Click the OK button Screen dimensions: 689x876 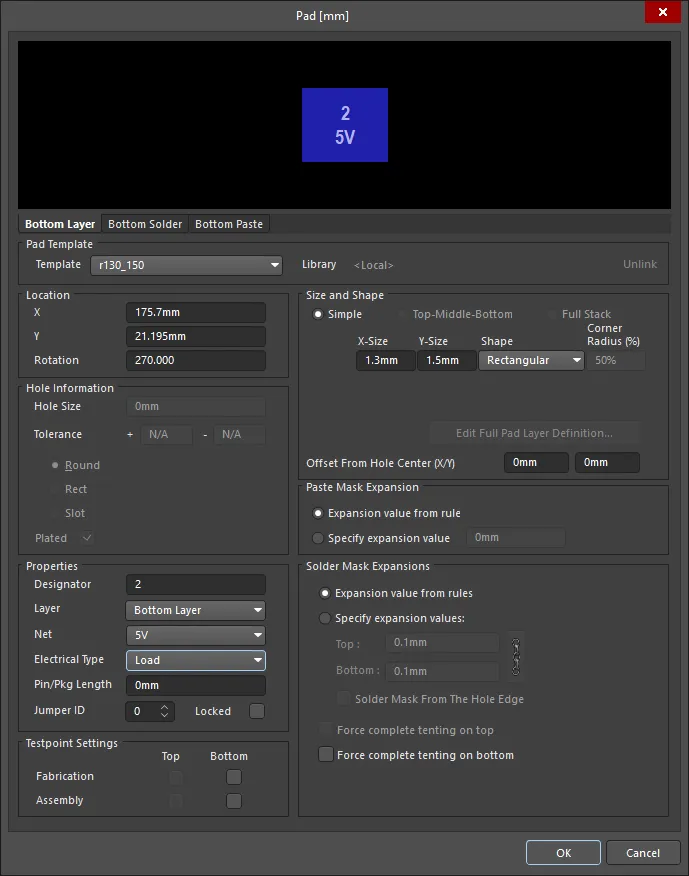[x=563, y=853]
